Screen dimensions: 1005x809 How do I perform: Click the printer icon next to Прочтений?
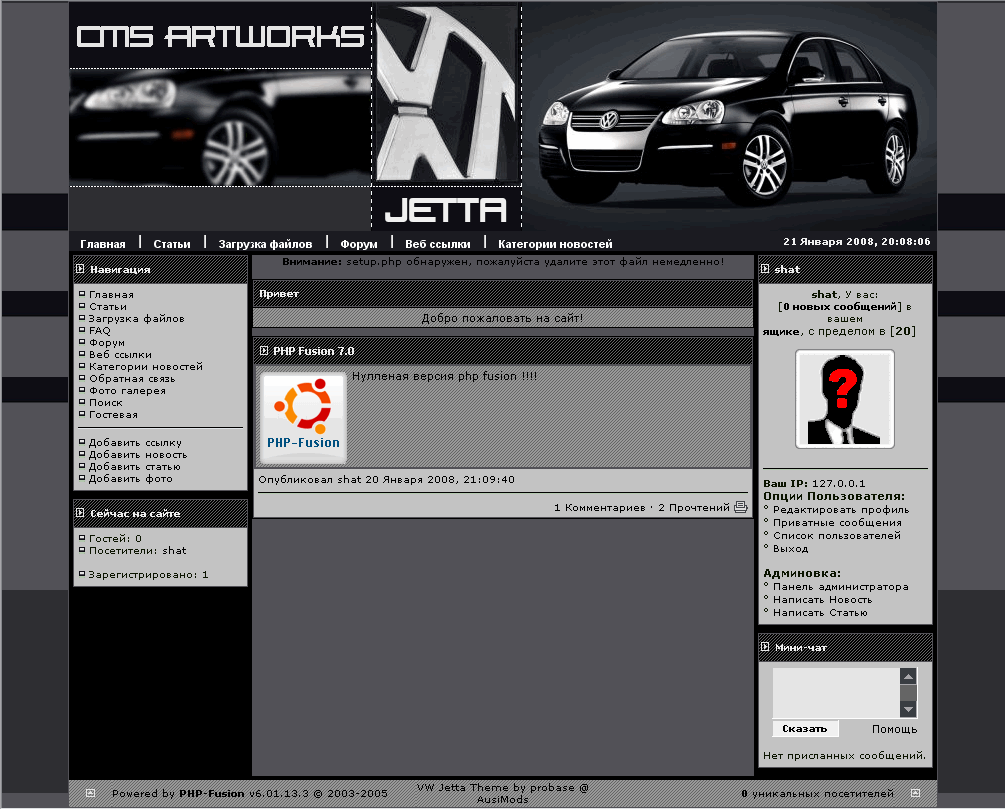[x=740, y=507]
